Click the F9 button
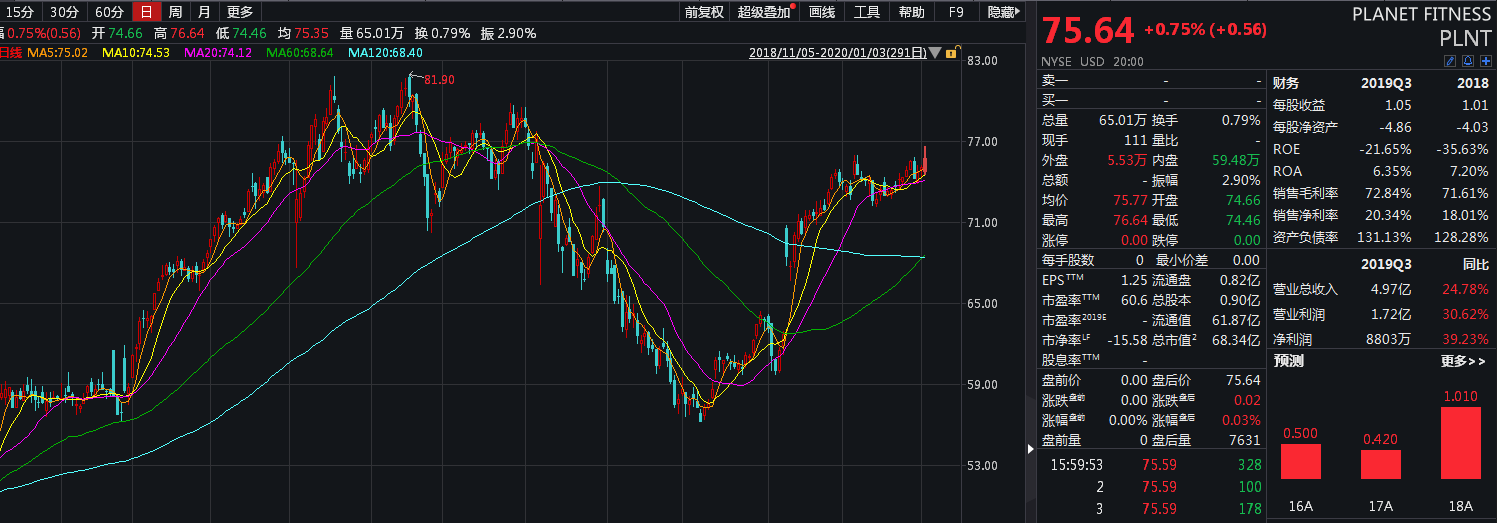 (x=956, y=12)
